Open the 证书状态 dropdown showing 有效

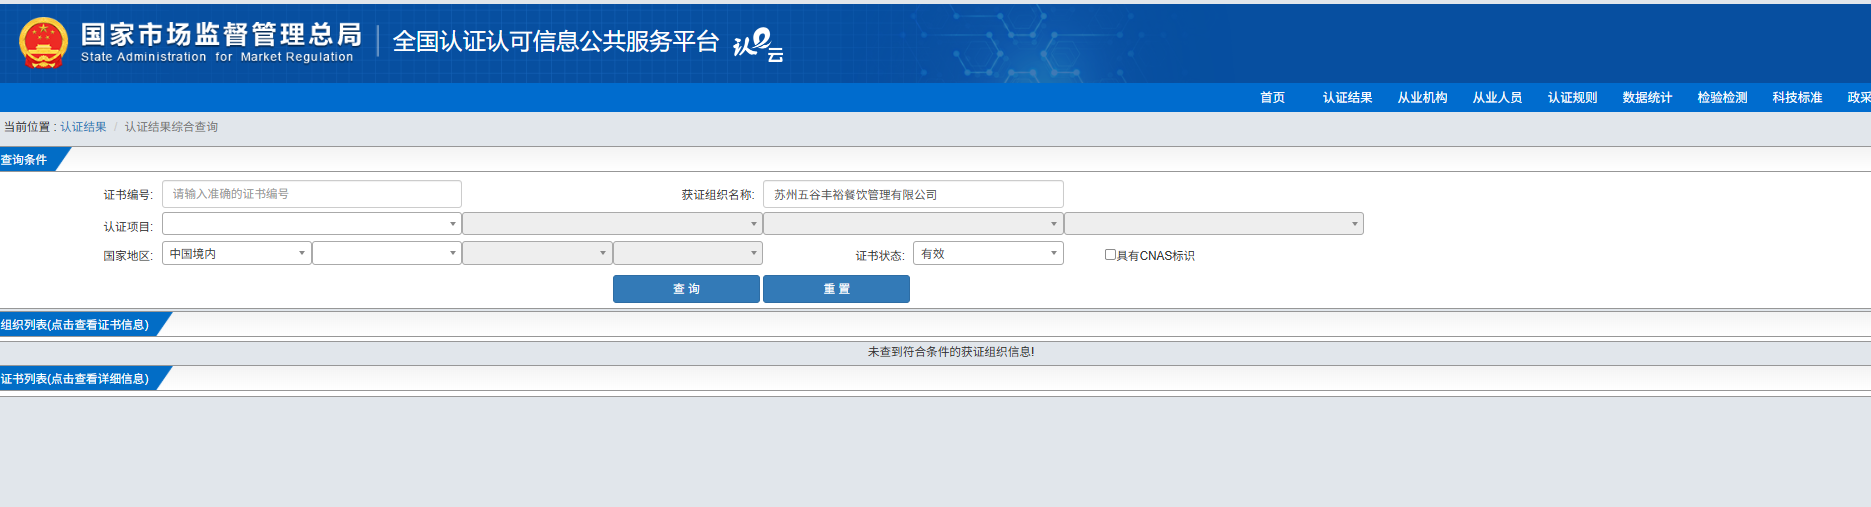point(988,253)
